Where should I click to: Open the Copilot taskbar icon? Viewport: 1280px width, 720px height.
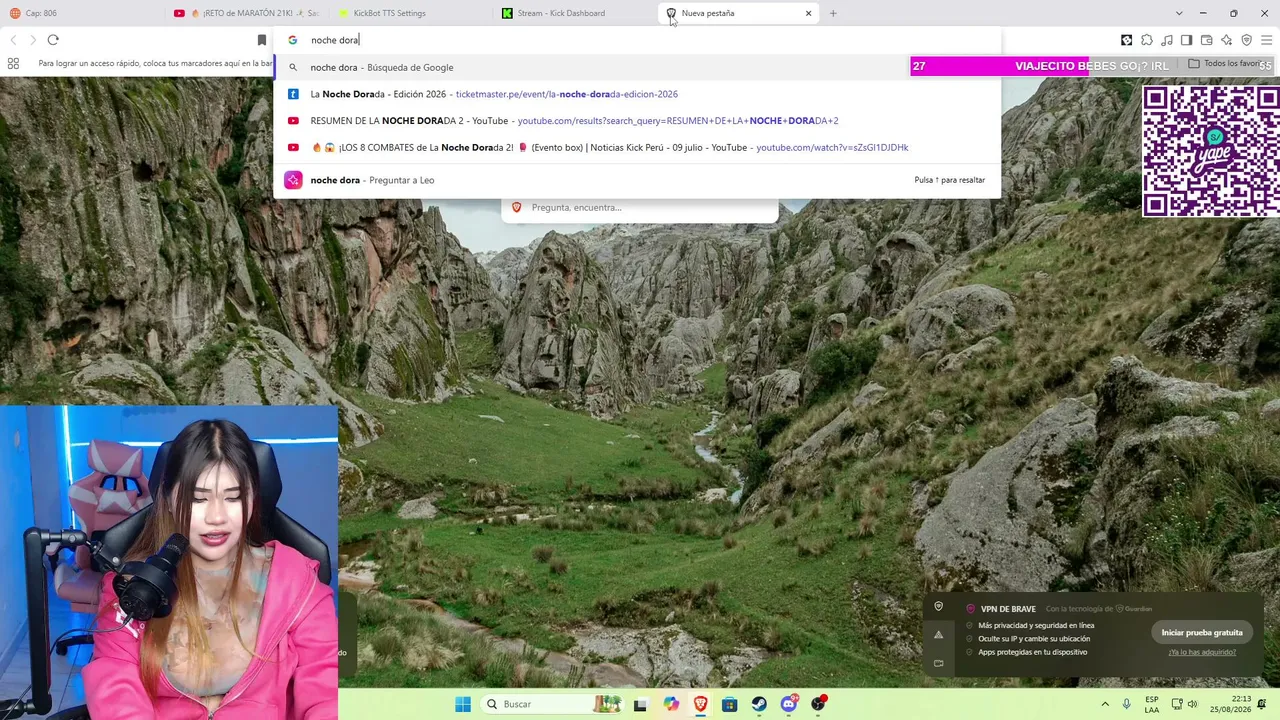(671, 704)
